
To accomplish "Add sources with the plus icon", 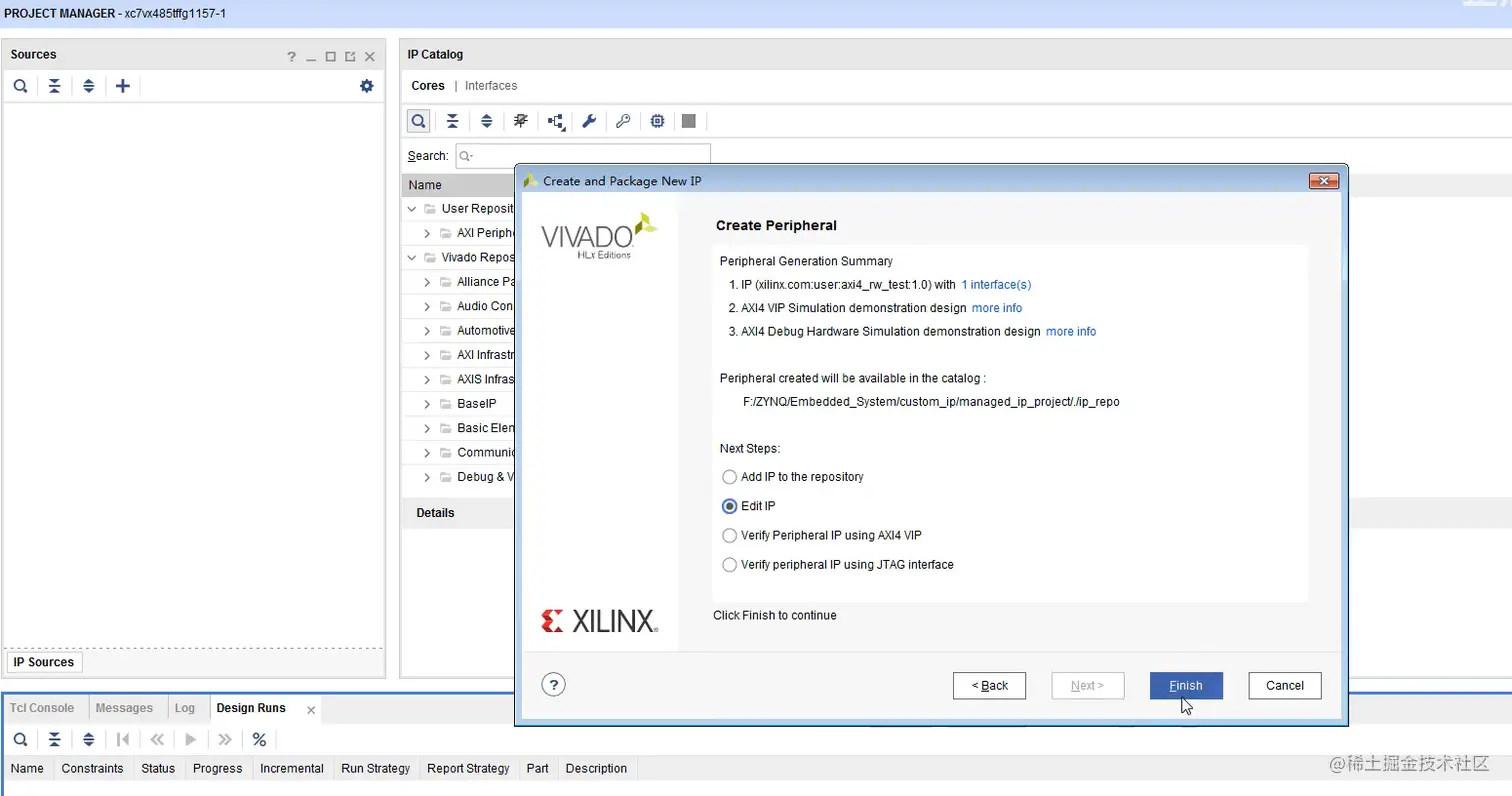I will click(123, 86).
